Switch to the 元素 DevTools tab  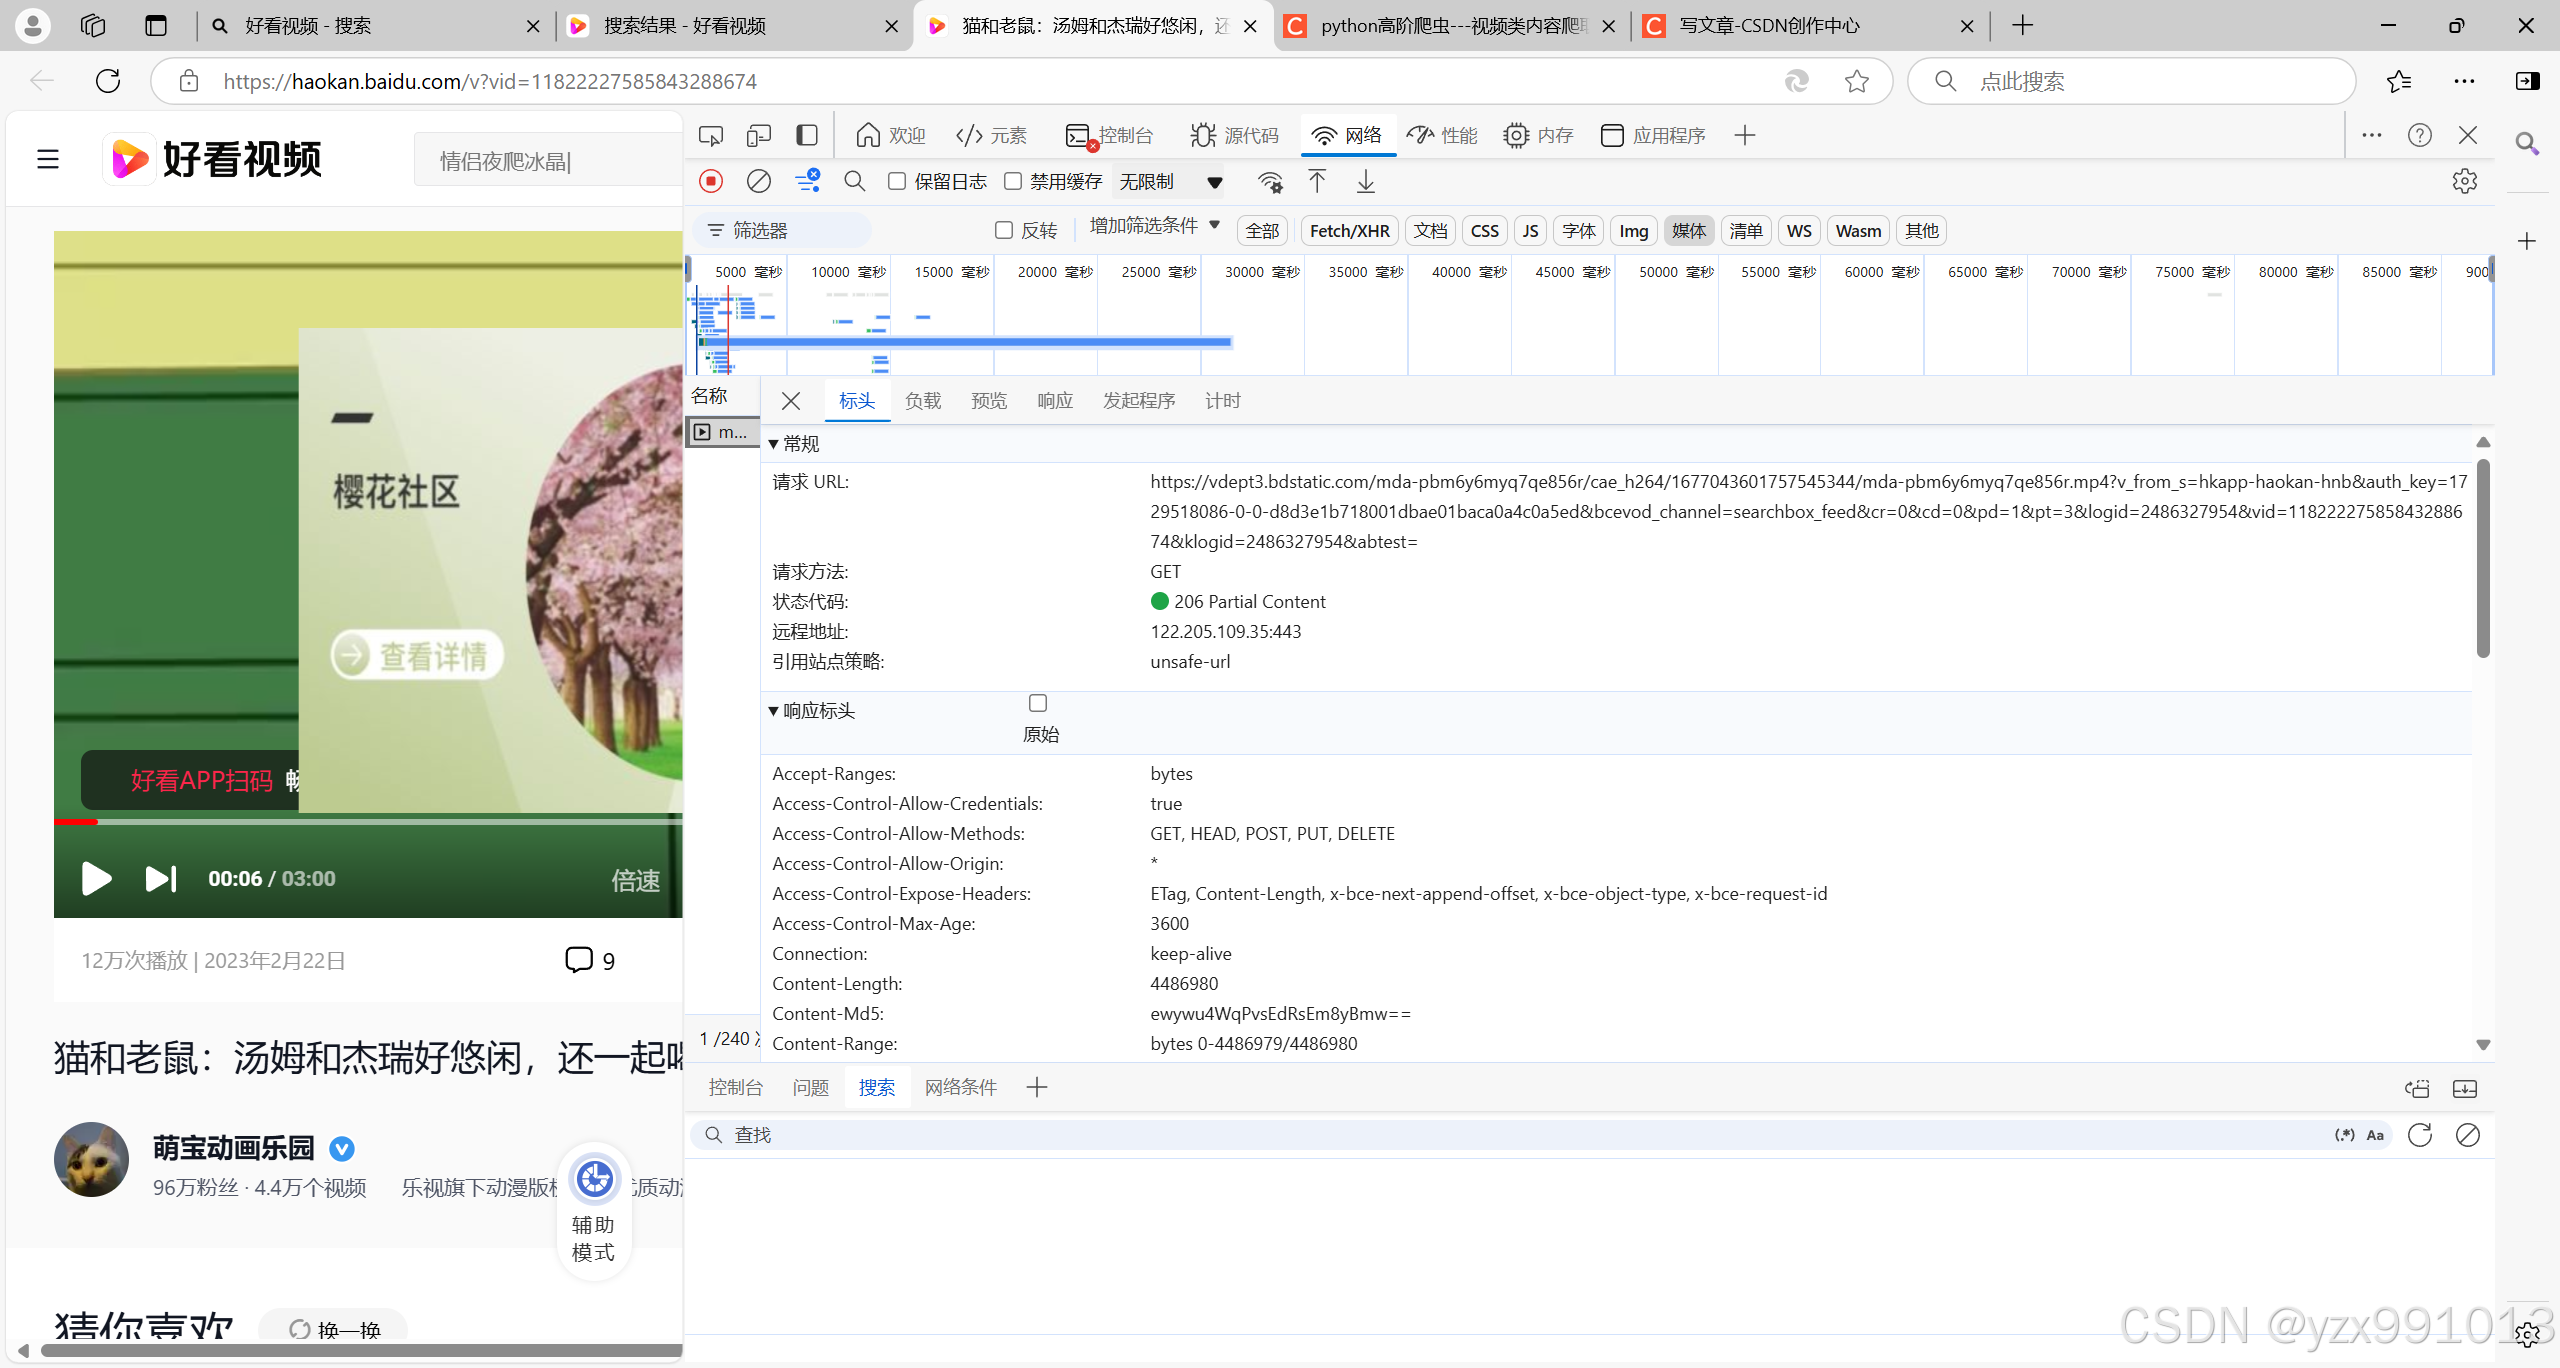click(991, 135)
